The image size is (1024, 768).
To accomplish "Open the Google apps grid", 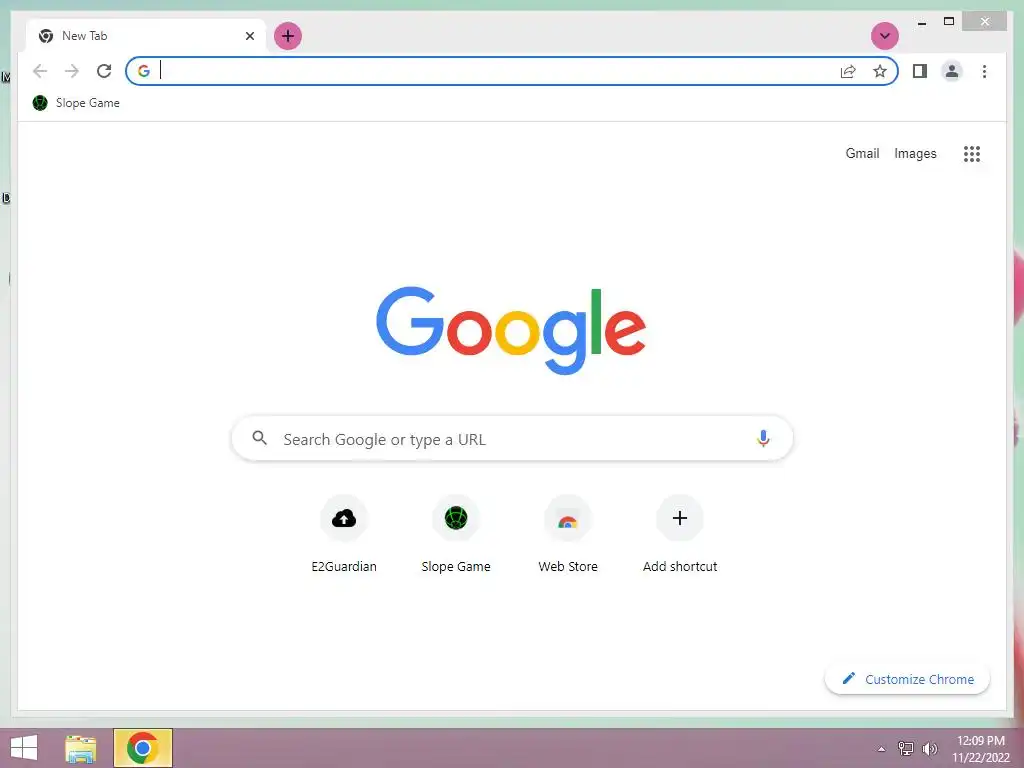I will pos(972,153).
